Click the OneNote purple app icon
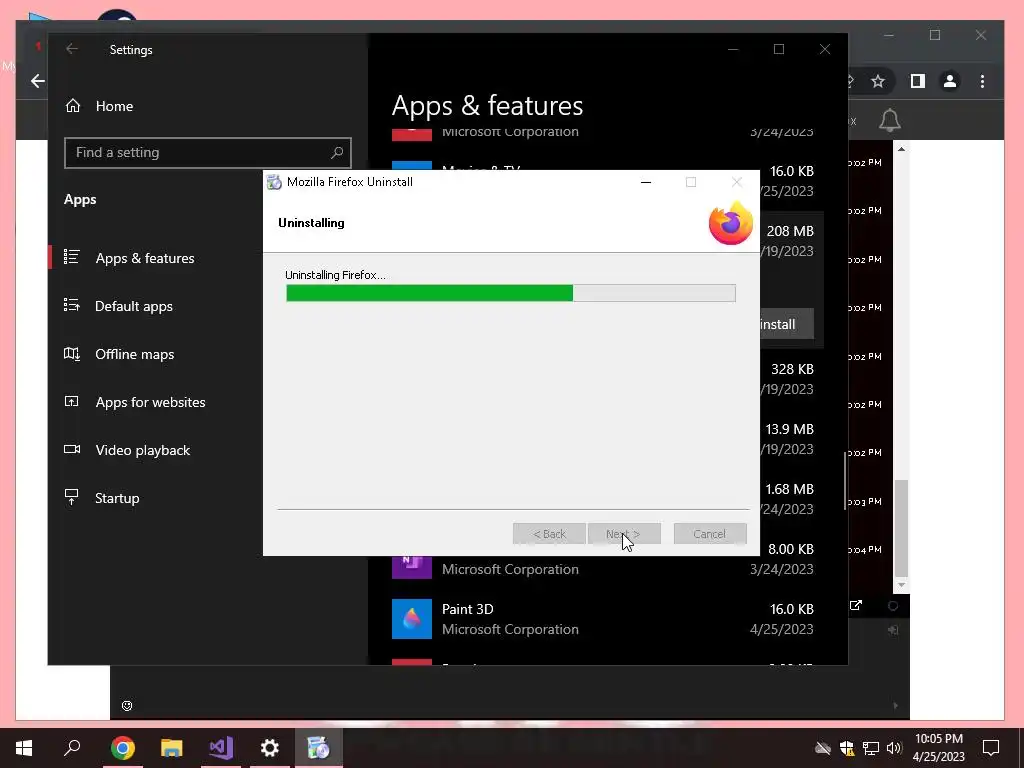Screen dimensions: 1024x768 411,566
